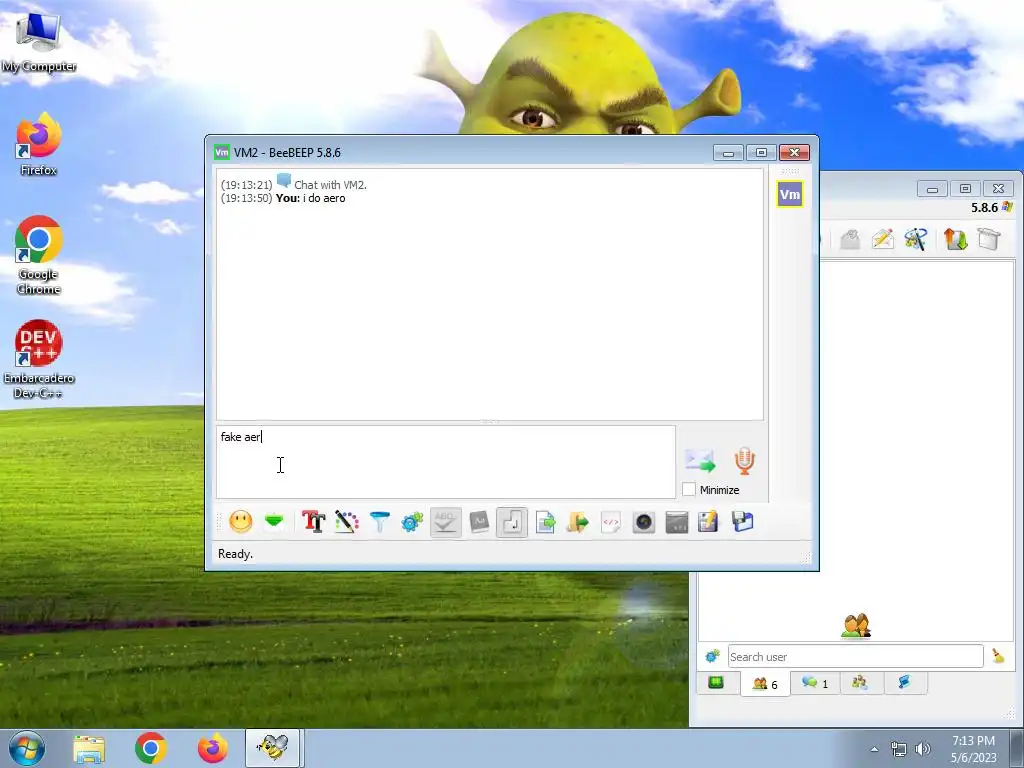Toggle the ABC spell-check button
The image size is (1024, 768).
[x=445, y=522]
